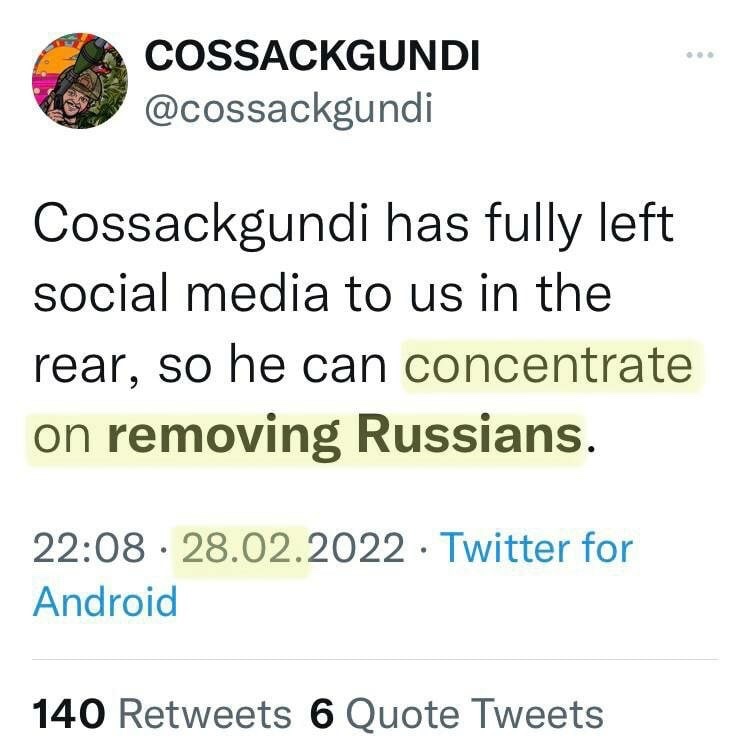750x750 pixels.
Task: Click the 22:08 tweet timestamp
Action: [x=90, y=549]
